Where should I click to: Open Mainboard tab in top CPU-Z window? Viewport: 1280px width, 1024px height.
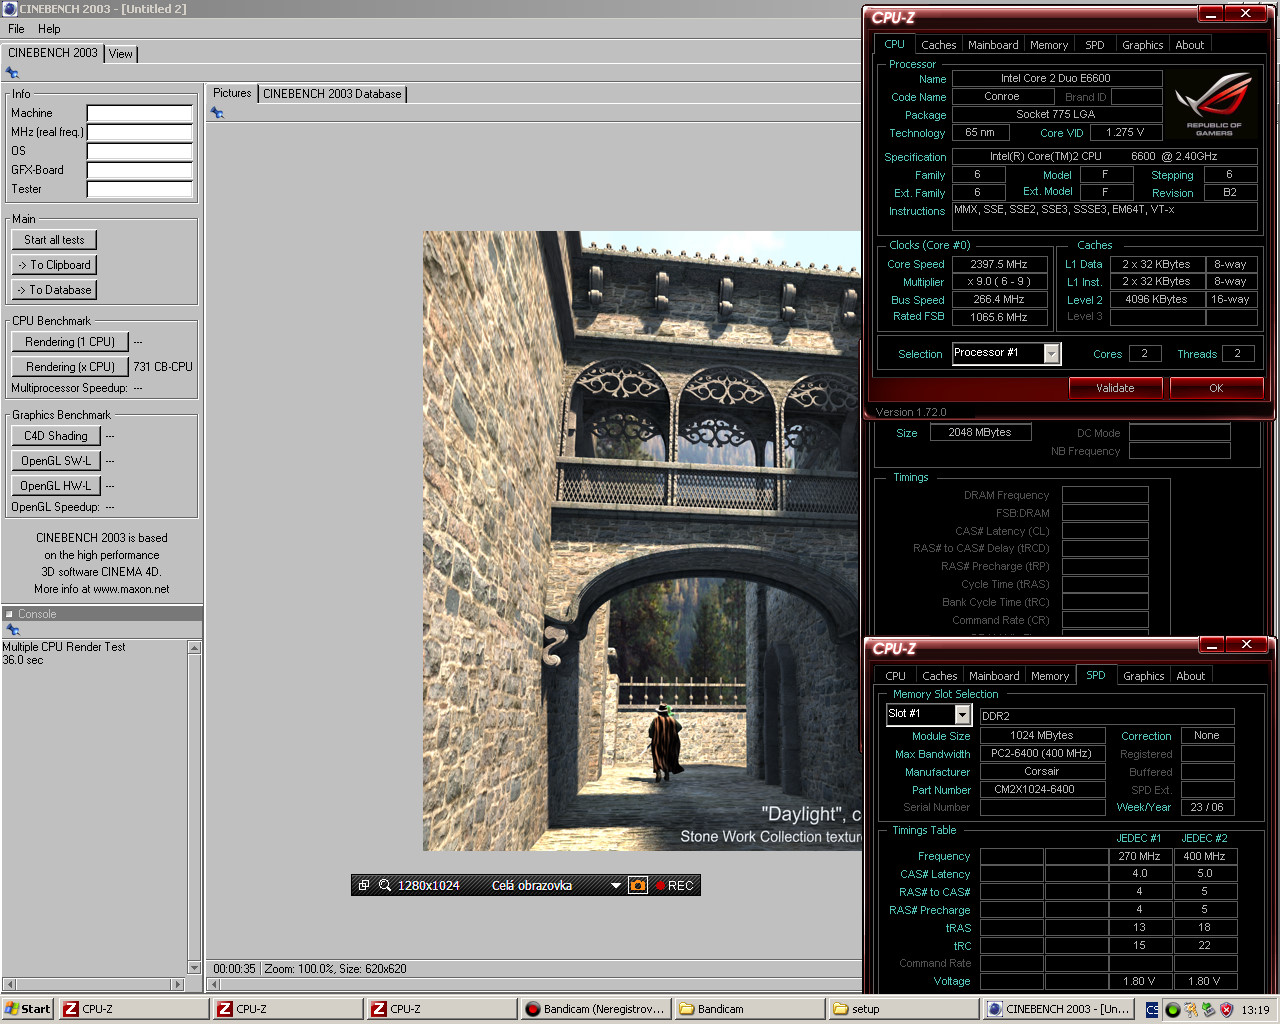pyautogui.click(x=993, y=45)
